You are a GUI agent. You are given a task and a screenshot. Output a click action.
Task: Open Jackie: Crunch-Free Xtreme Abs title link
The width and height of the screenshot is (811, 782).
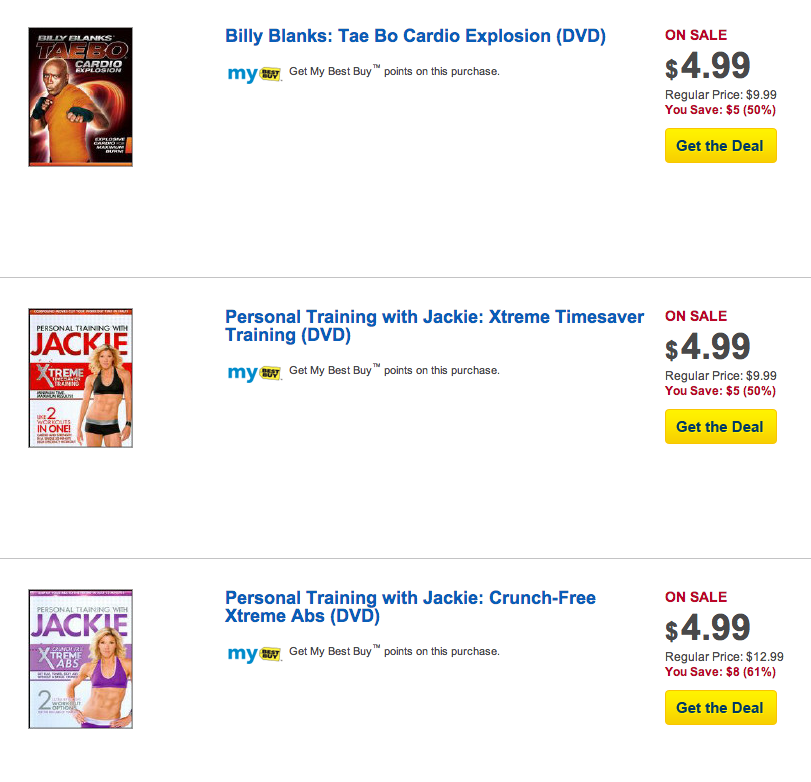click(x=410, y=607)
